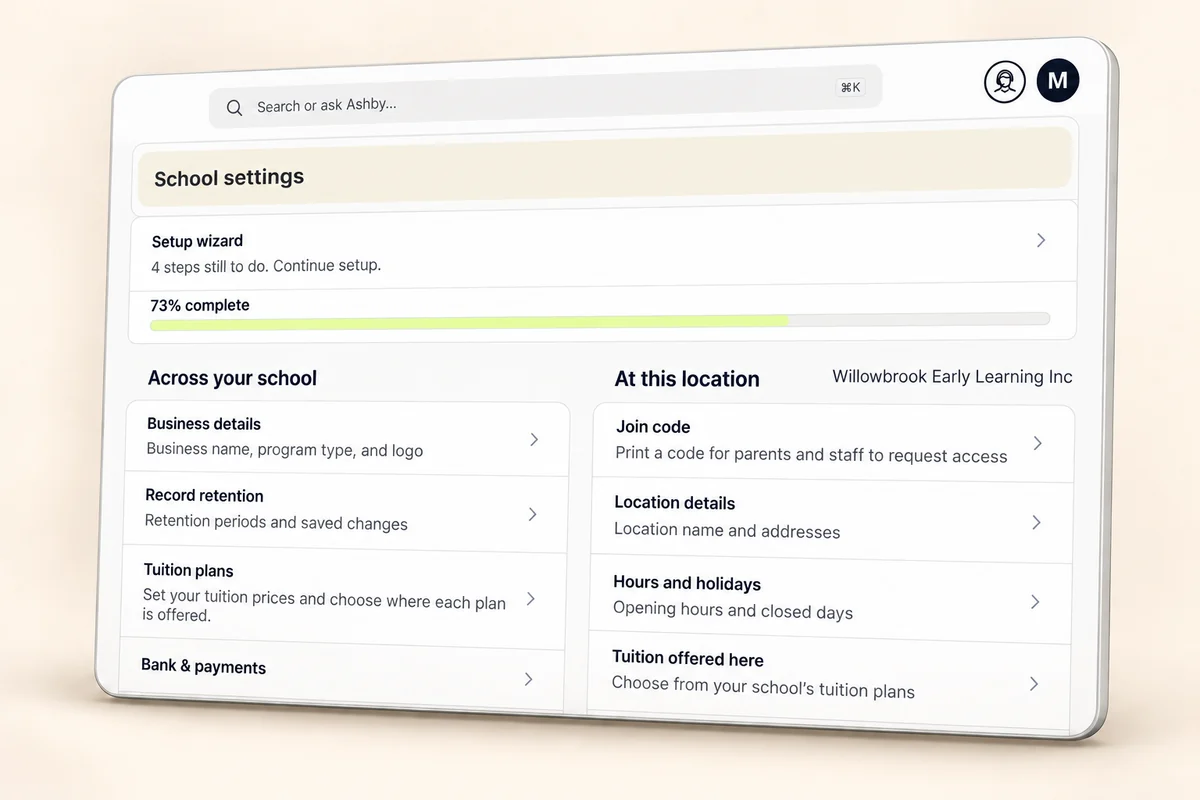Viewport: 1200px width, 800px height.
Task: Open the M profile avatar
Action: [x=1058, y=80]
